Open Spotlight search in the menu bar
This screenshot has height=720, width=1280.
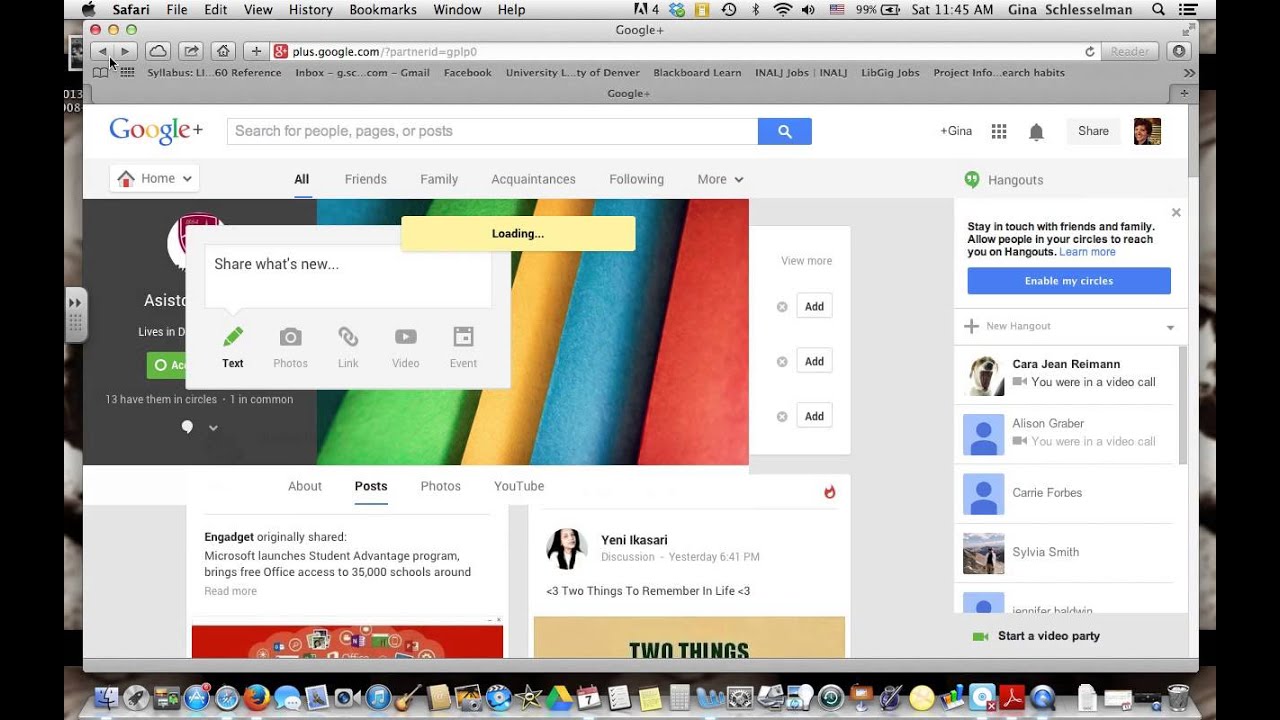tap(1159, 10)
